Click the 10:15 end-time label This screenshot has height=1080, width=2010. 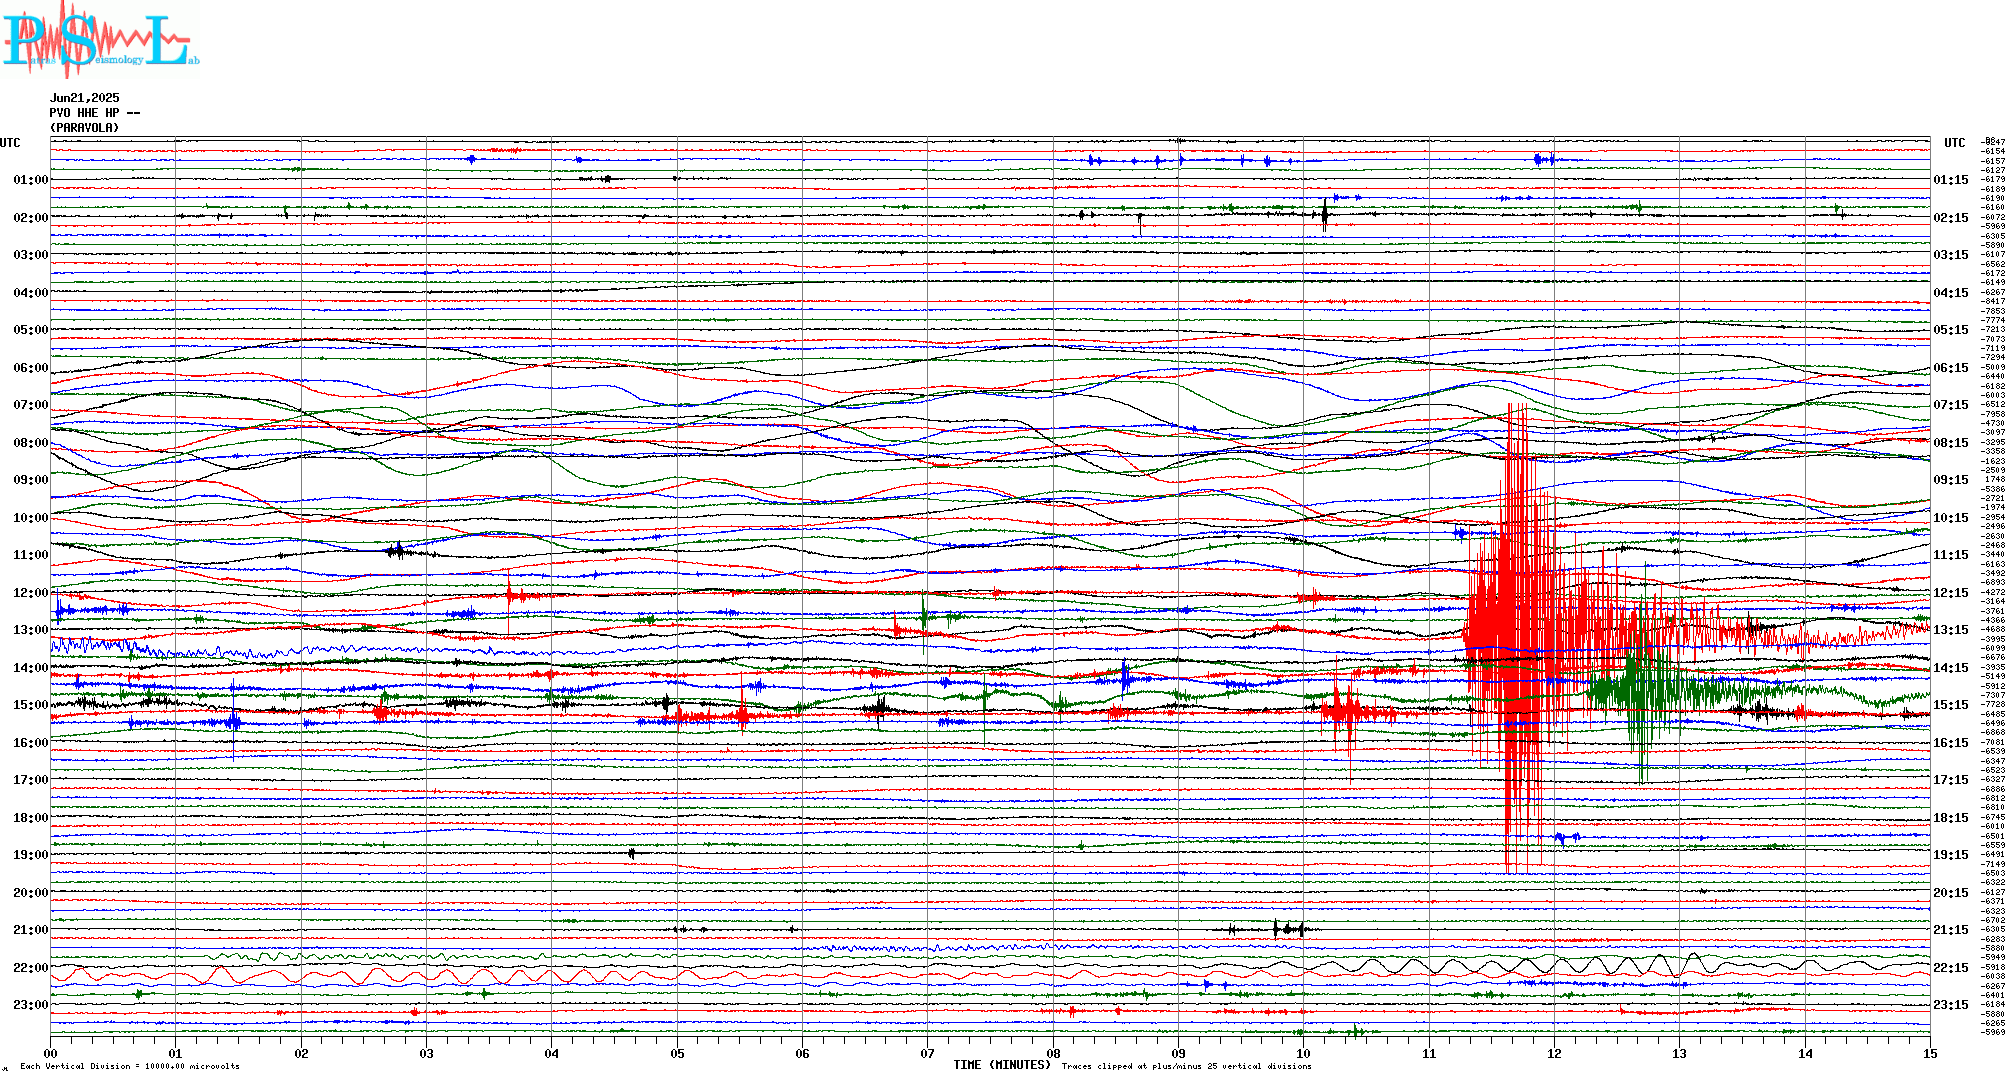pos(1951,518)
